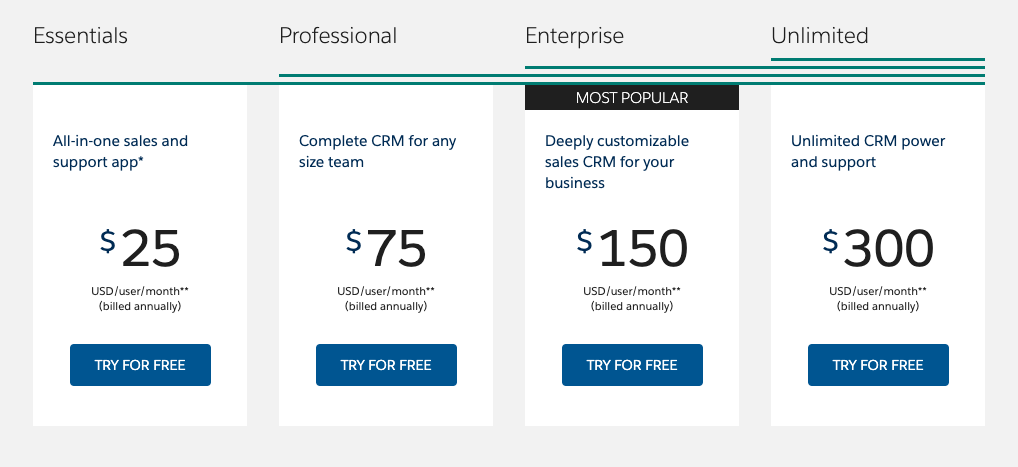
Task: Click the Most Popular banner
Action: click(x=632, y=97)
